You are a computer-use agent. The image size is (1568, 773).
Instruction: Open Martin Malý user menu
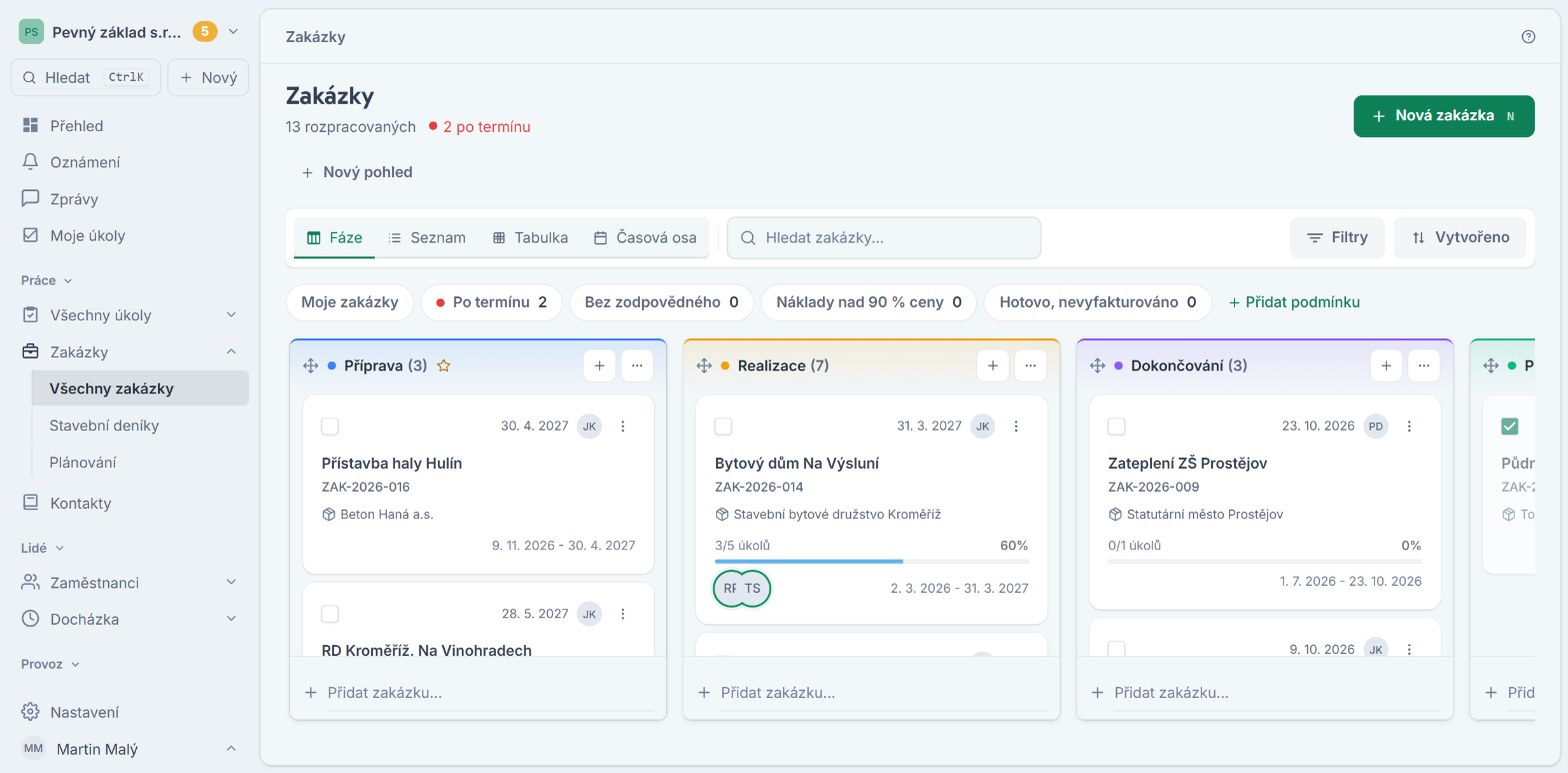[130, 749]
